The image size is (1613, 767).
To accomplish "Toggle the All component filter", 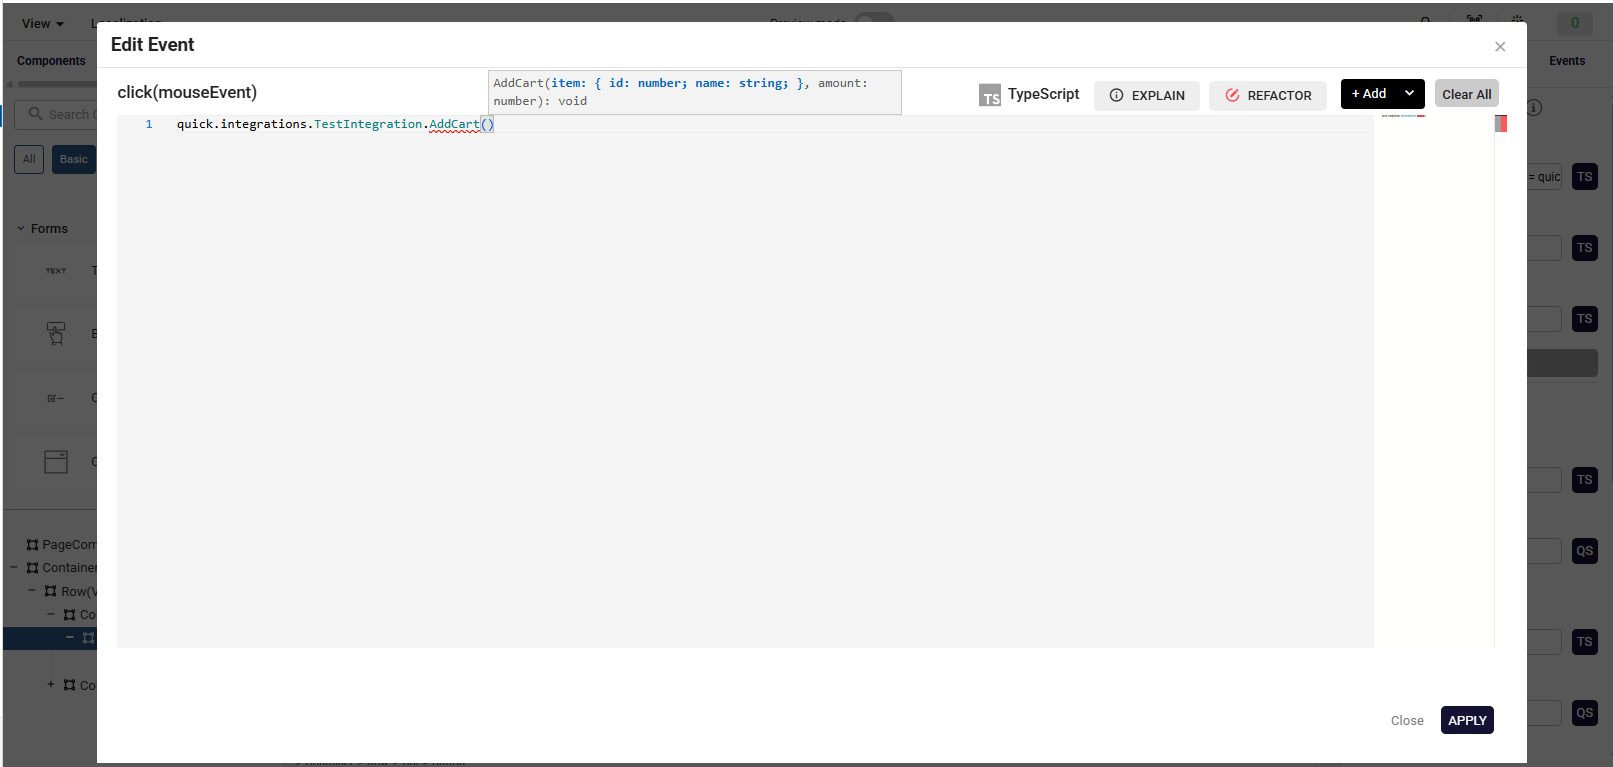I will [29, 159].
